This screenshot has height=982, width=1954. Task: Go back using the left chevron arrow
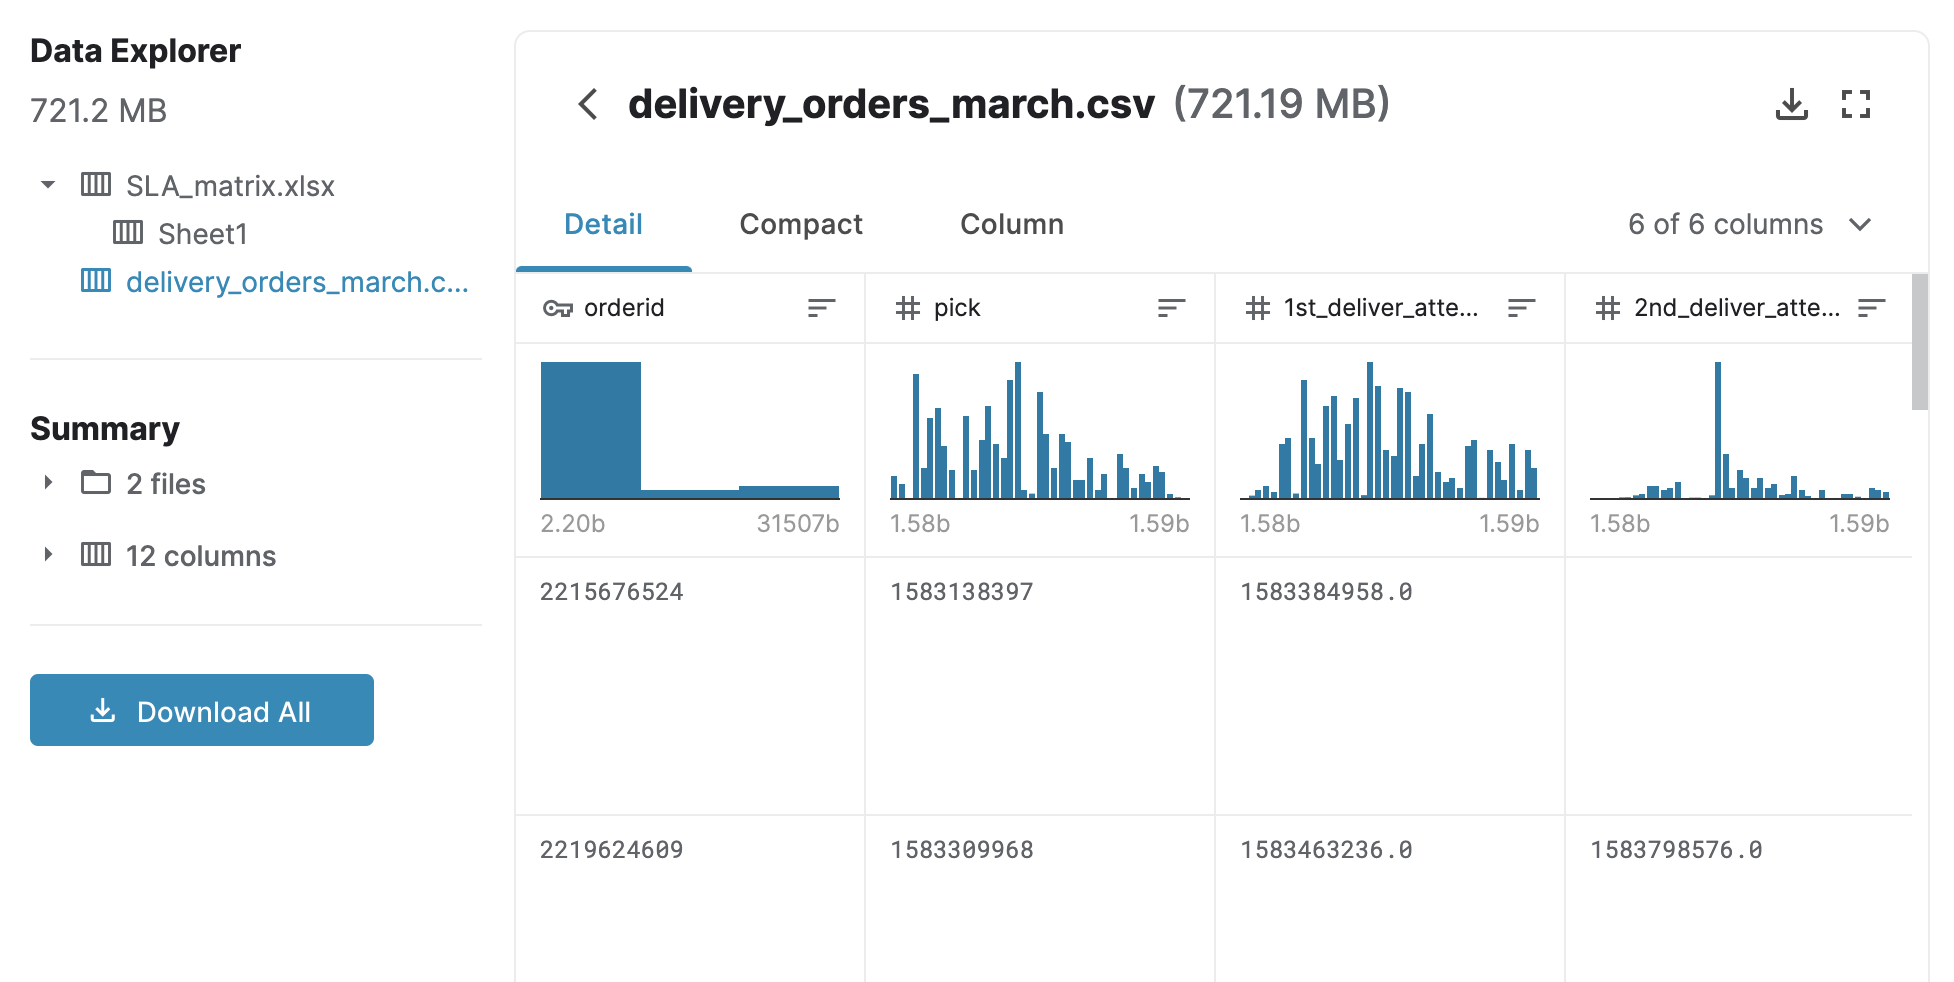(588, 104)
